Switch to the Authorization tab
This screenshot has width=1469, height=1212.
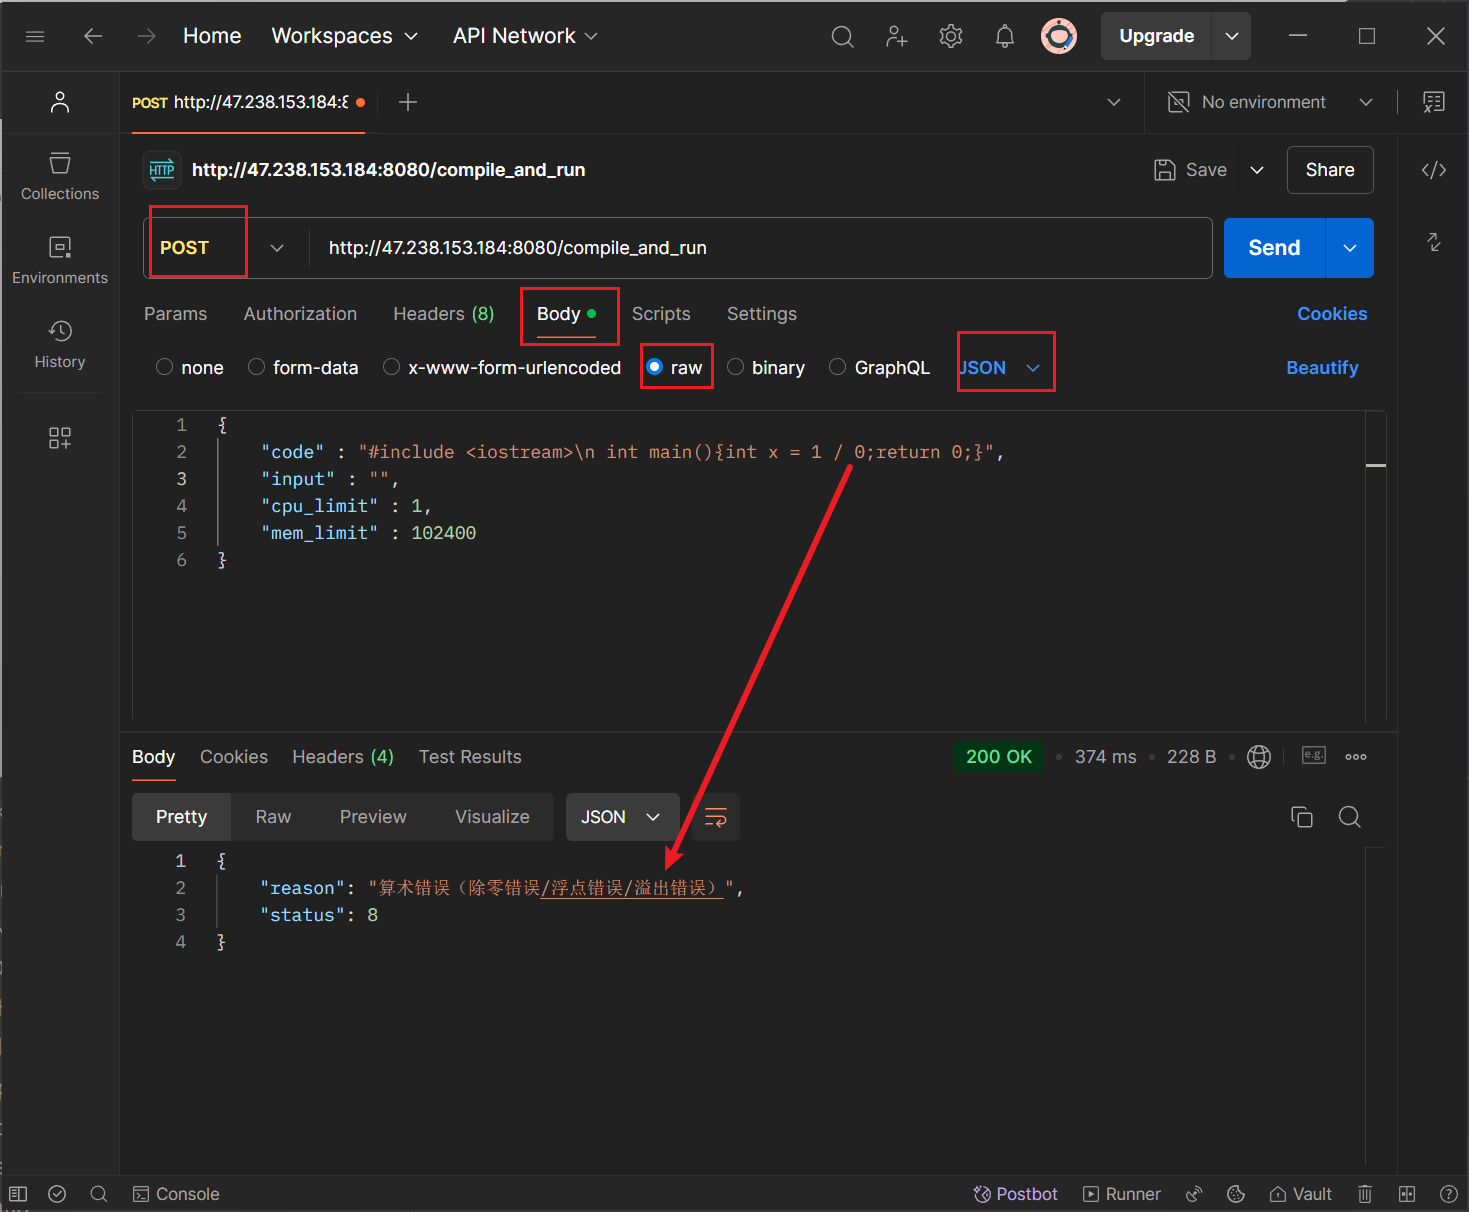click(x=300, y=314)
